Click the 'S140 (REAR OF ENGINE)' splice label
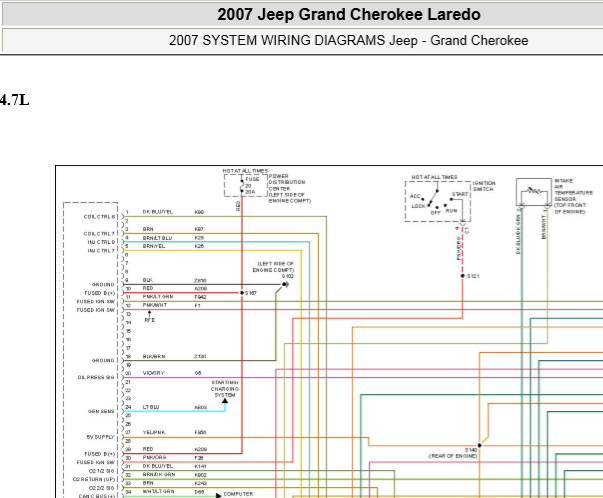The image size is (603, 498). pyautogui.click(x=453, y=453)
